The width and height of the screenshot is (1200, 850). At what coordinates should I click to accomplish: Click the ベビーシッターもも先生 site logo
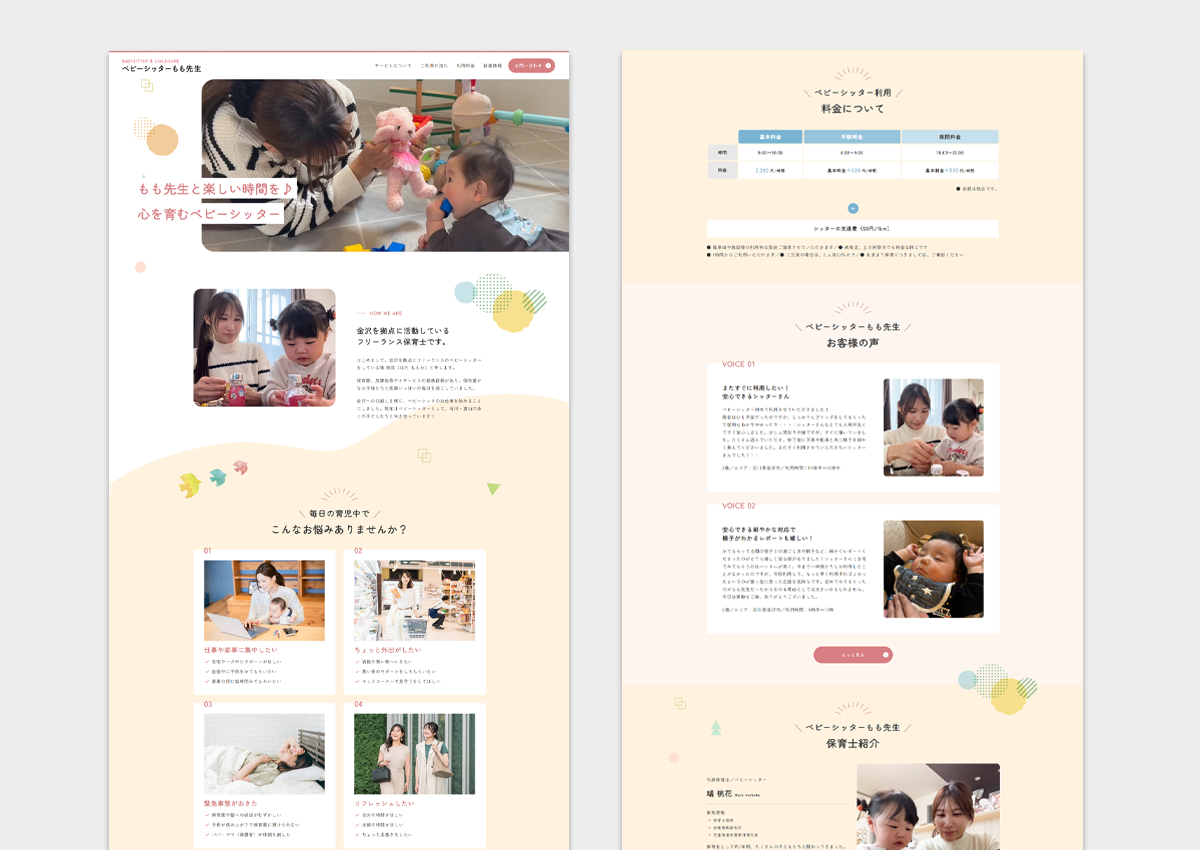point(161,68)
